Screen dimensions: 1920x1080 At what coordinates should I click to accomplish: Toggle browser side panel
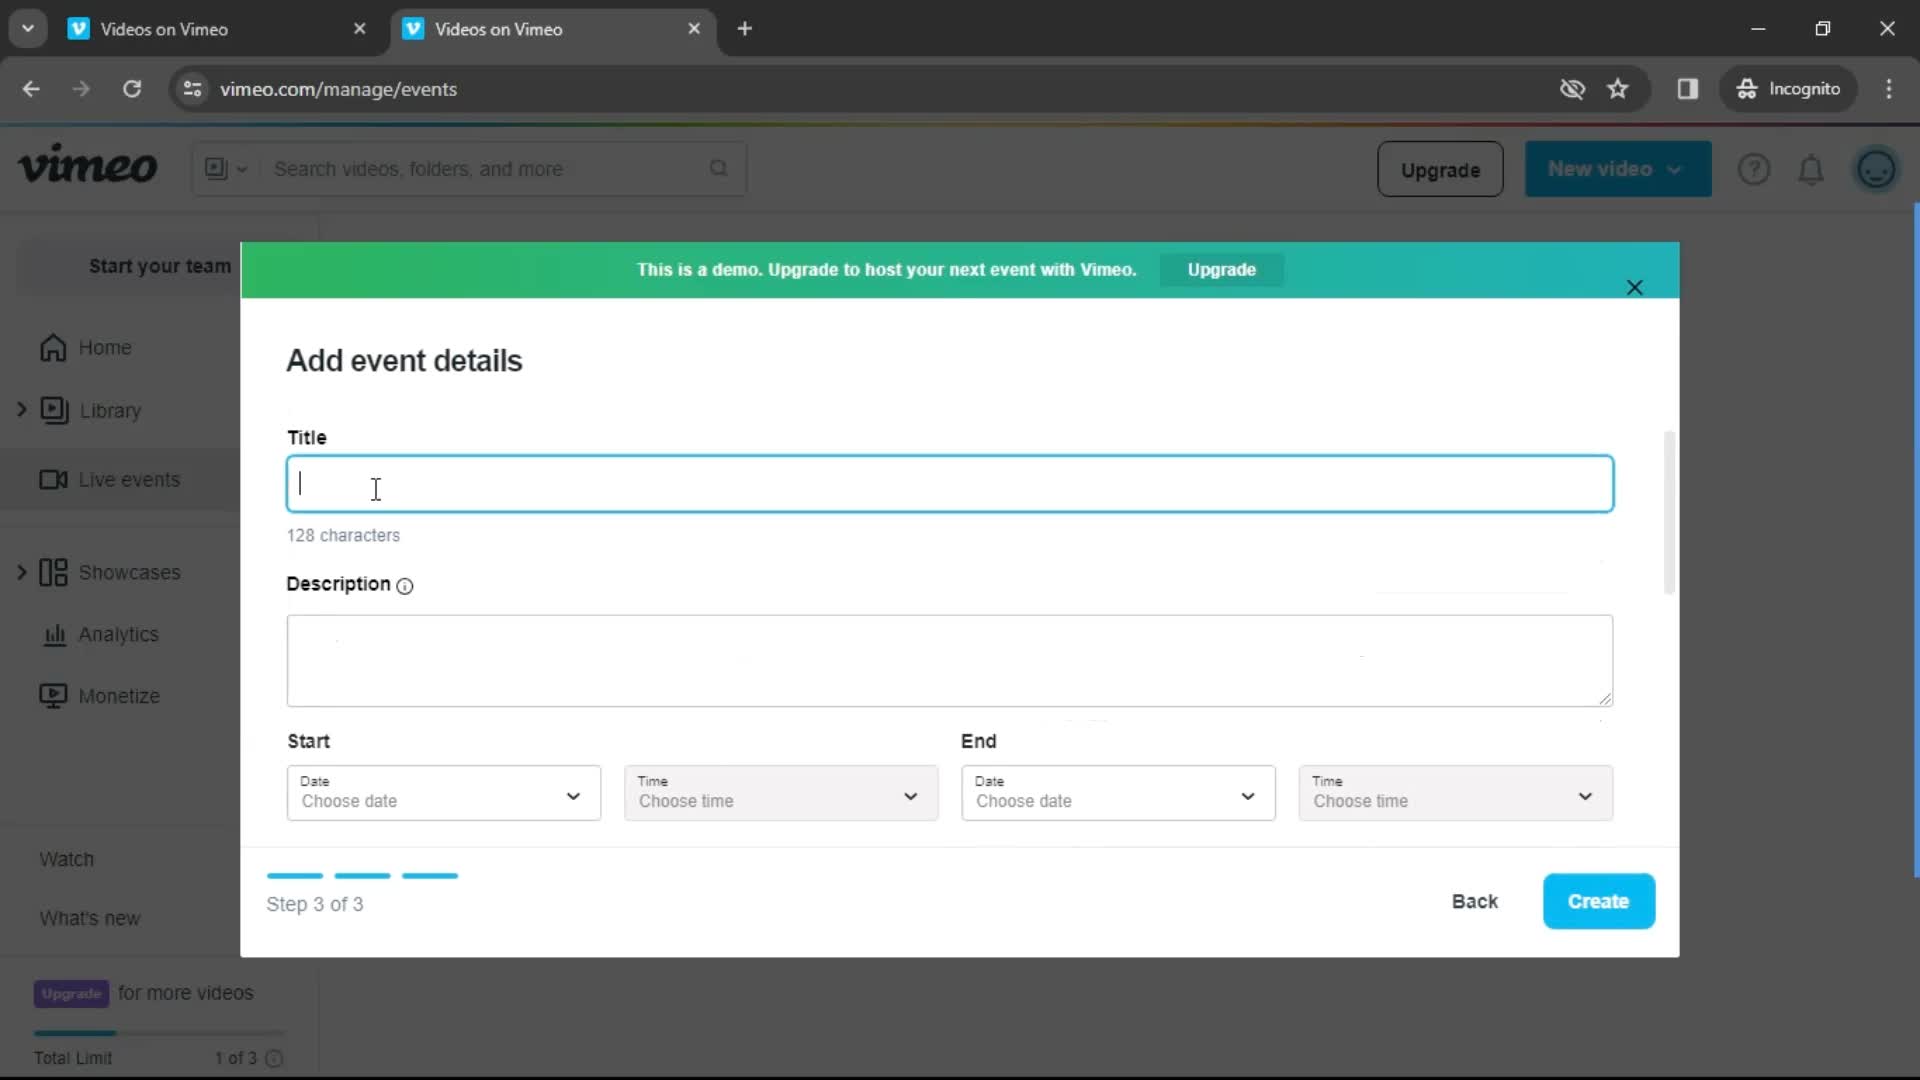pyautogui.click(x=1688, y=89)
